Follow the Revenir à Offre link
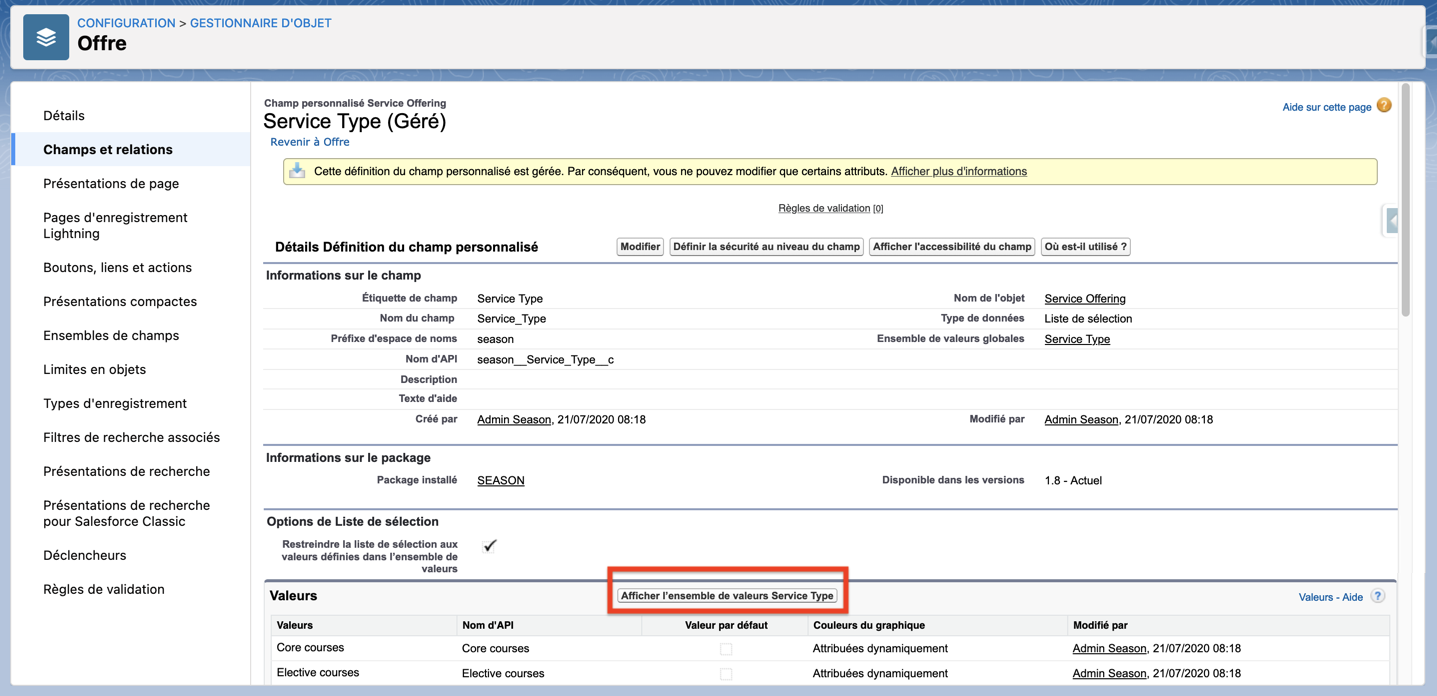Viewport: 1437px width, 696px height. click(310, 142)
